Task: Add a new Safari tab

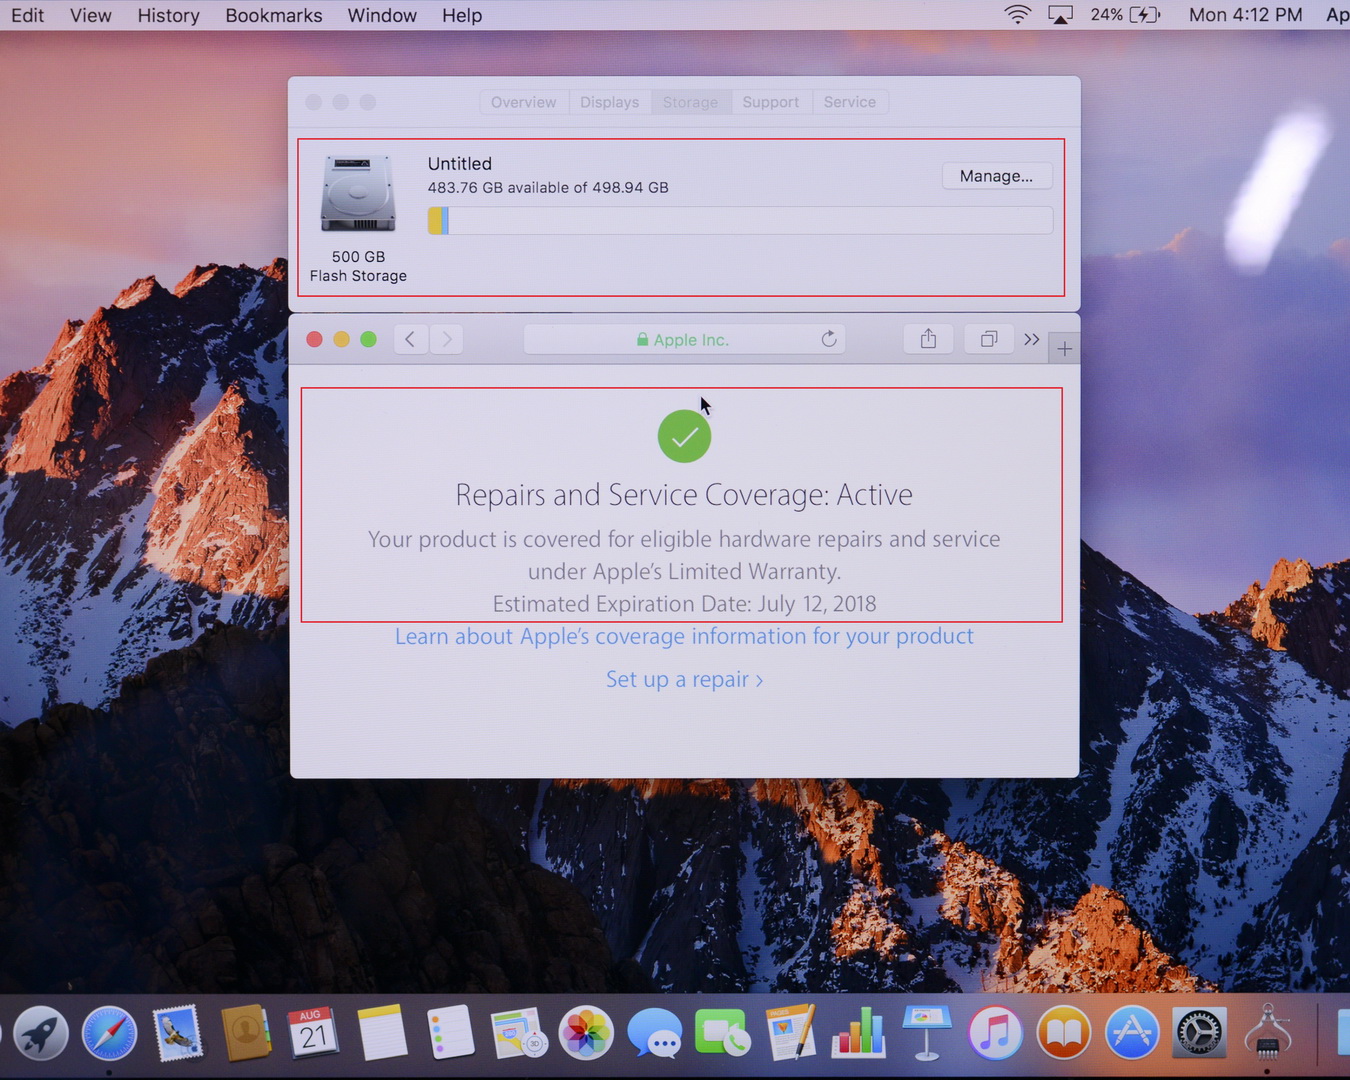Action: pos(1064,348)
